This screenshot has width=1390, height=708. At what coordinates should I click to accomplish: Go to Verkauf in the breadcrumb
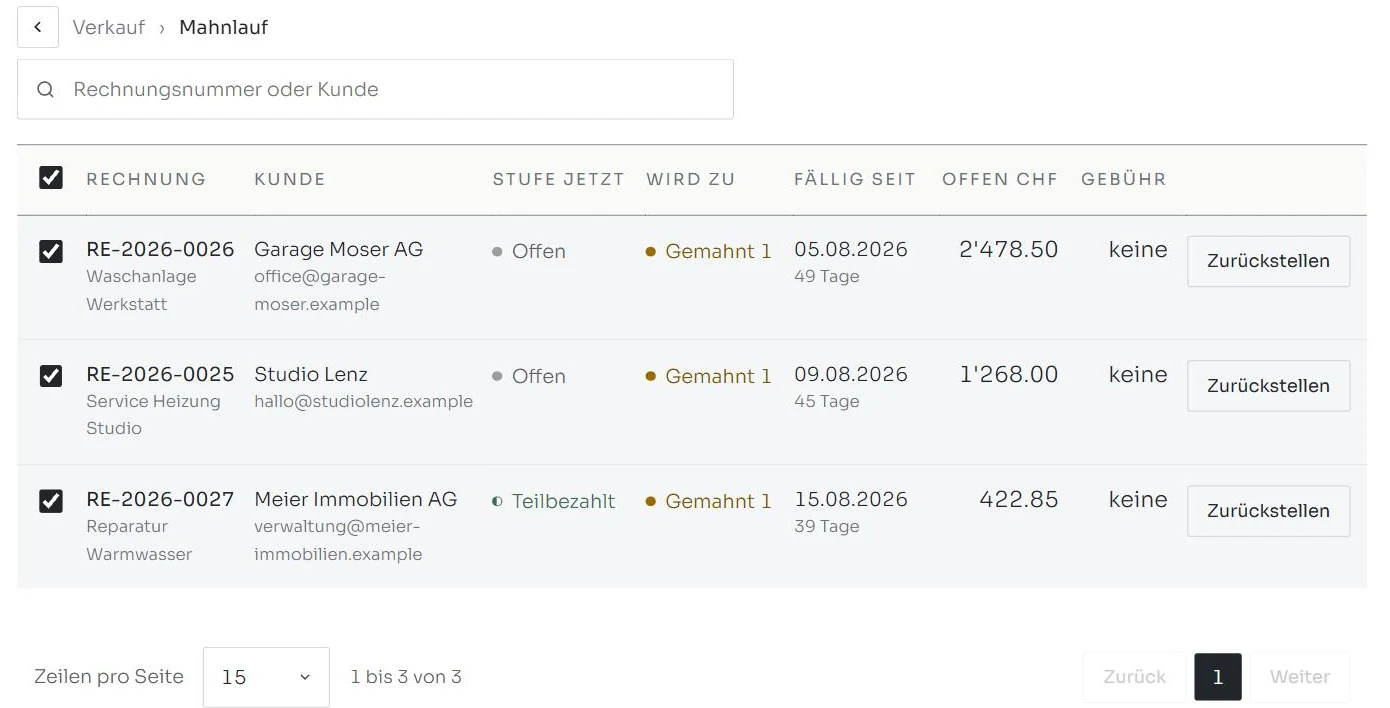[x=109, y=27]
